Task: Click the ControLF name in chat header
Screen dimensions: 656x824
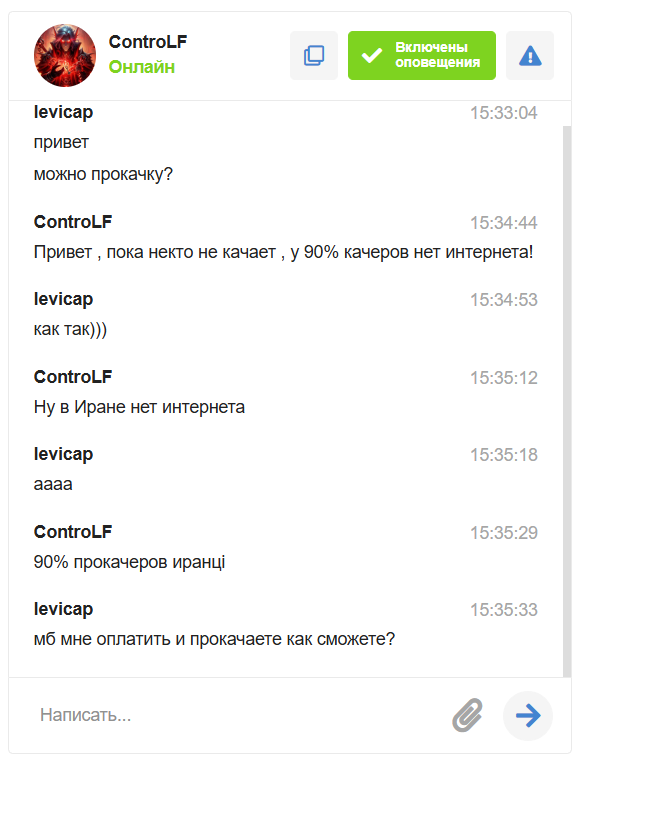Action: tap(147, 42)
